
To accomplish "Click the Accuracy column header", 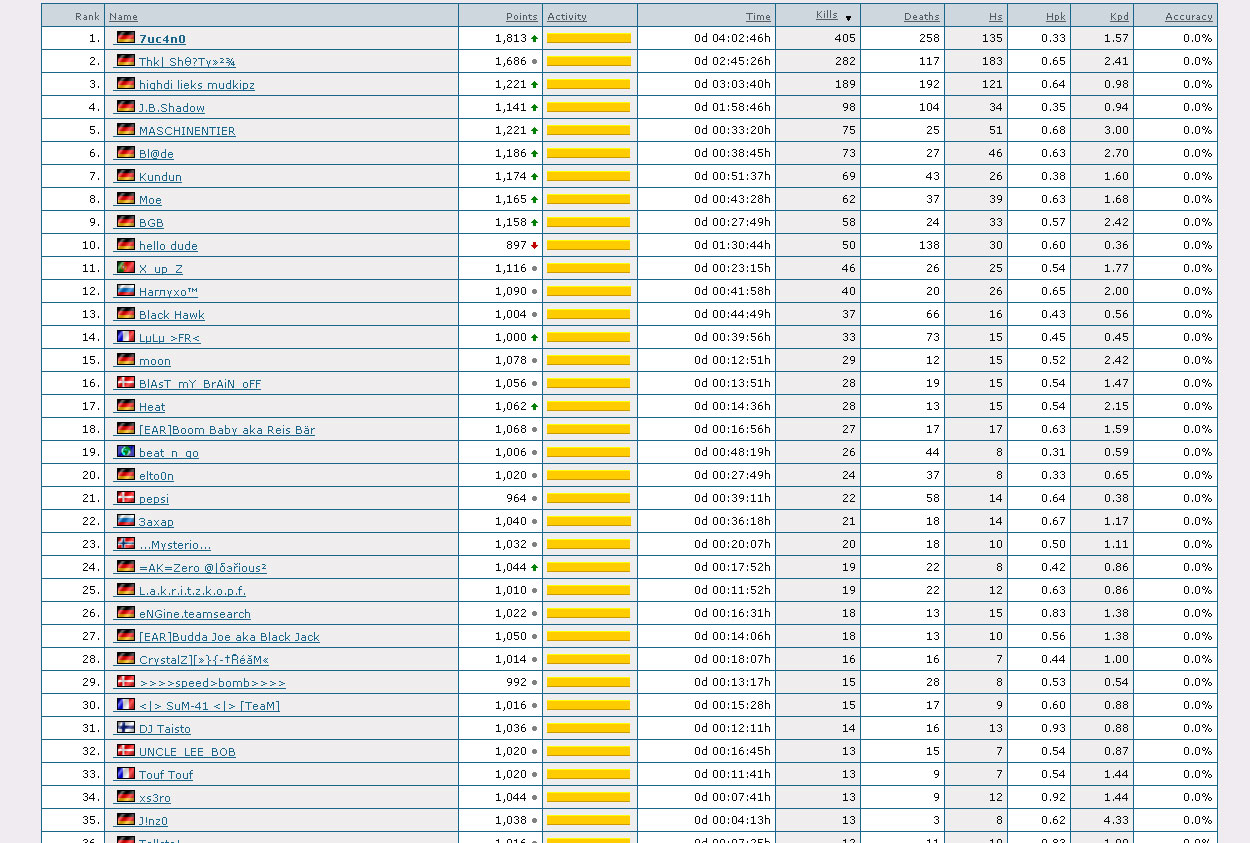I will [x=1188, y=17].
